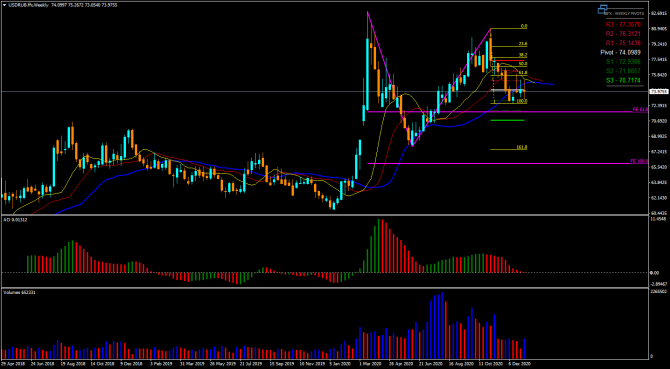Click the white Pivot level label
Viewport: 670px width, 369px height.
[x=619, y=53]
